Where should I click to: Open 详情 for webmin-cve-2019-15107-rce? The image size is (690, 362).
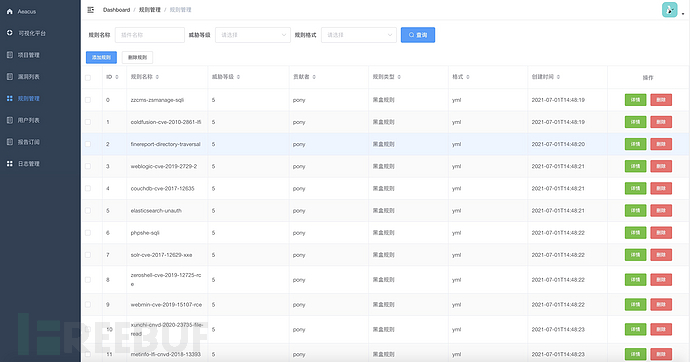point(635,304)
